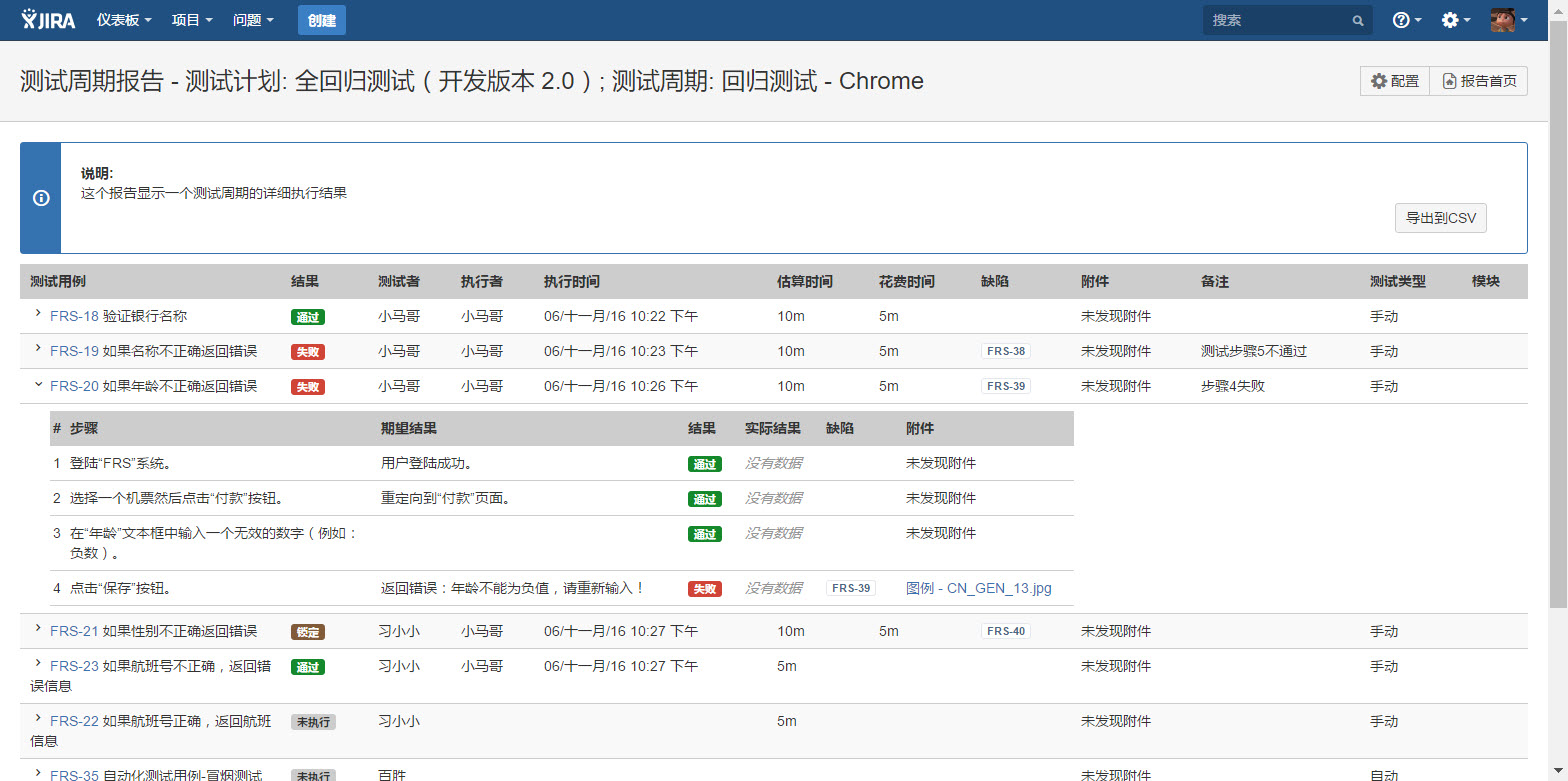The width and height of the screenshot is (1568, 781).
Task: Click the 未执行 status badge for FRS-22
Action: point(313,722)
